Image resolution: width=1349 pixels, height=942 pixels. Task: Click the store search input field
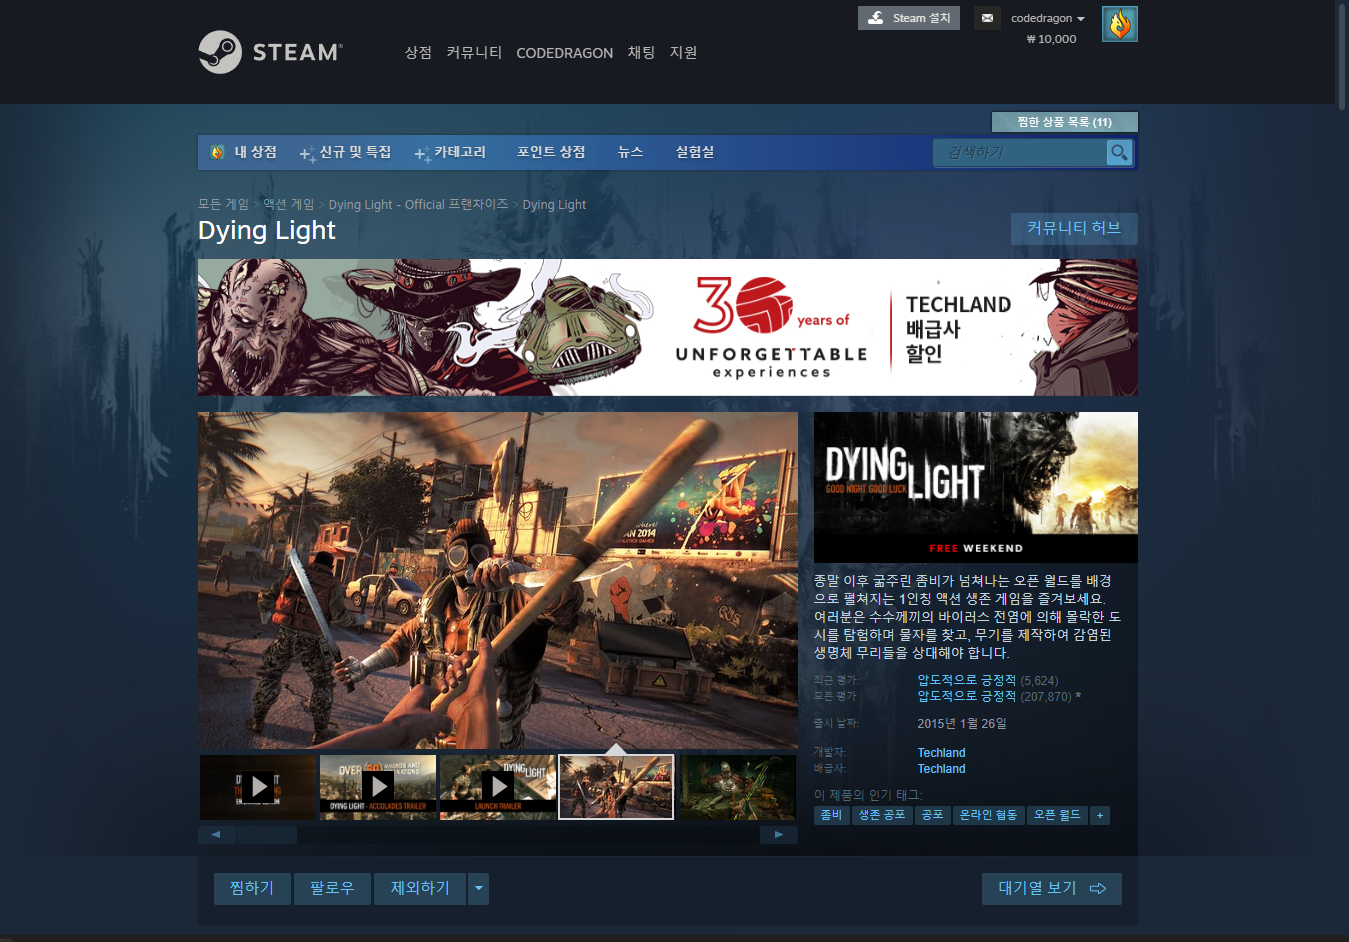click(x=1020, y=152)
